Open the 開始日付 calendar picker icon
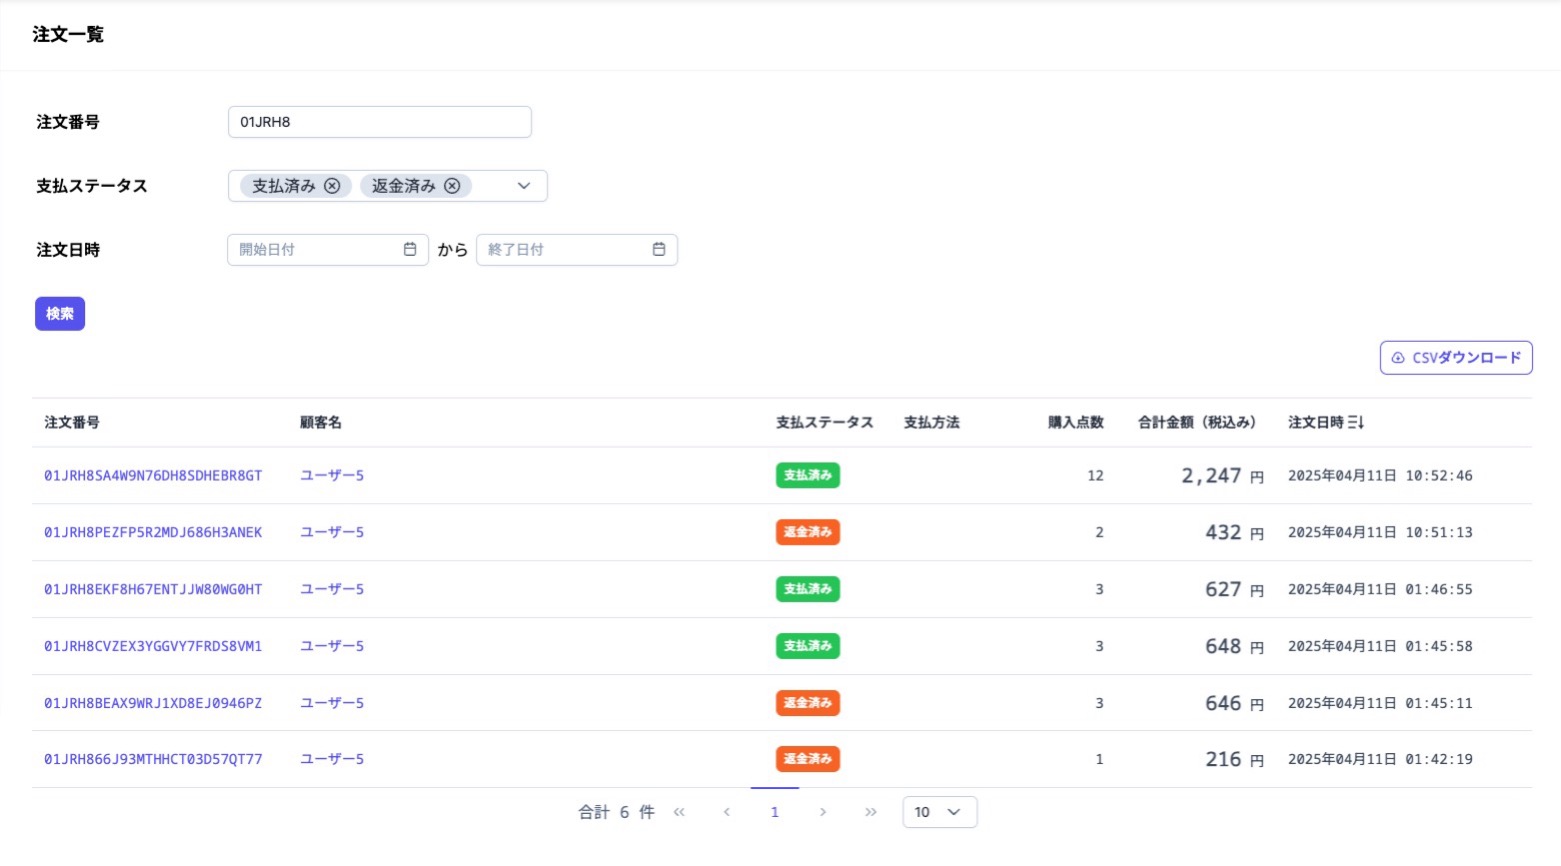1561x866 pixels. click(x=410, y=249)
